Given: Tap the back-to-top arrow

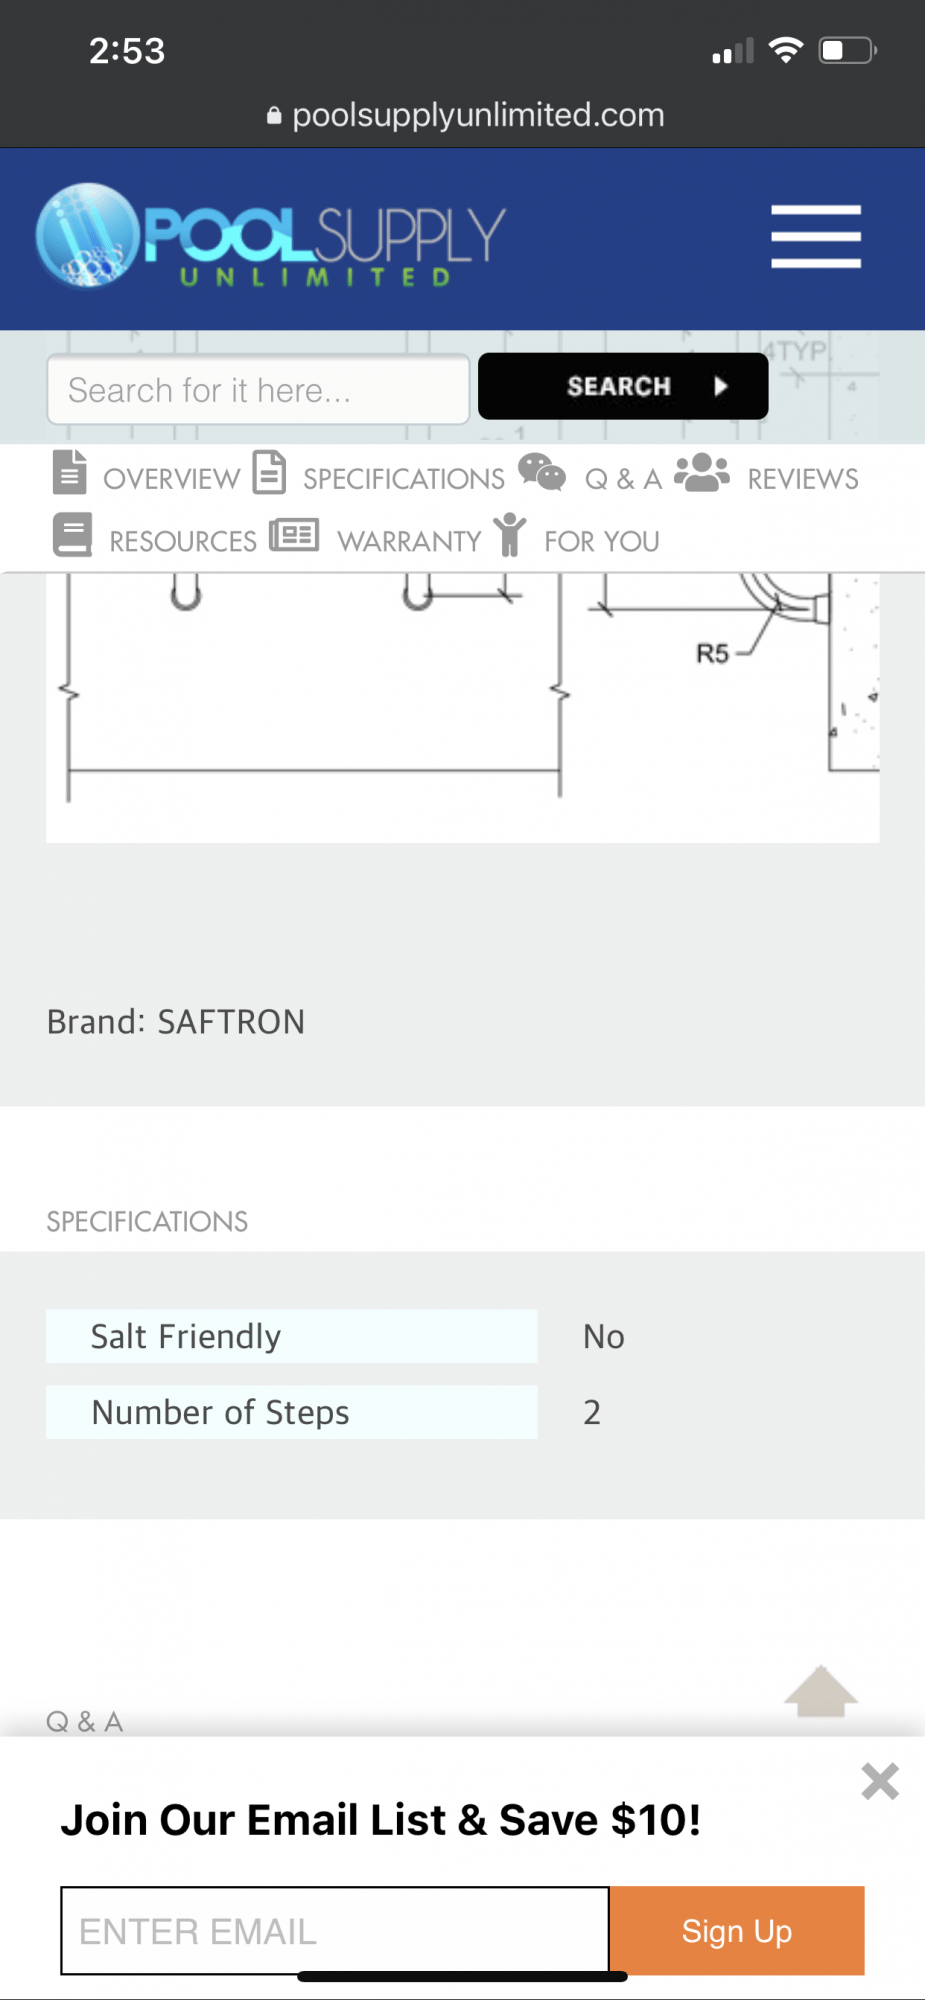Looking at the screenshot, I should tap(821, 1692).
